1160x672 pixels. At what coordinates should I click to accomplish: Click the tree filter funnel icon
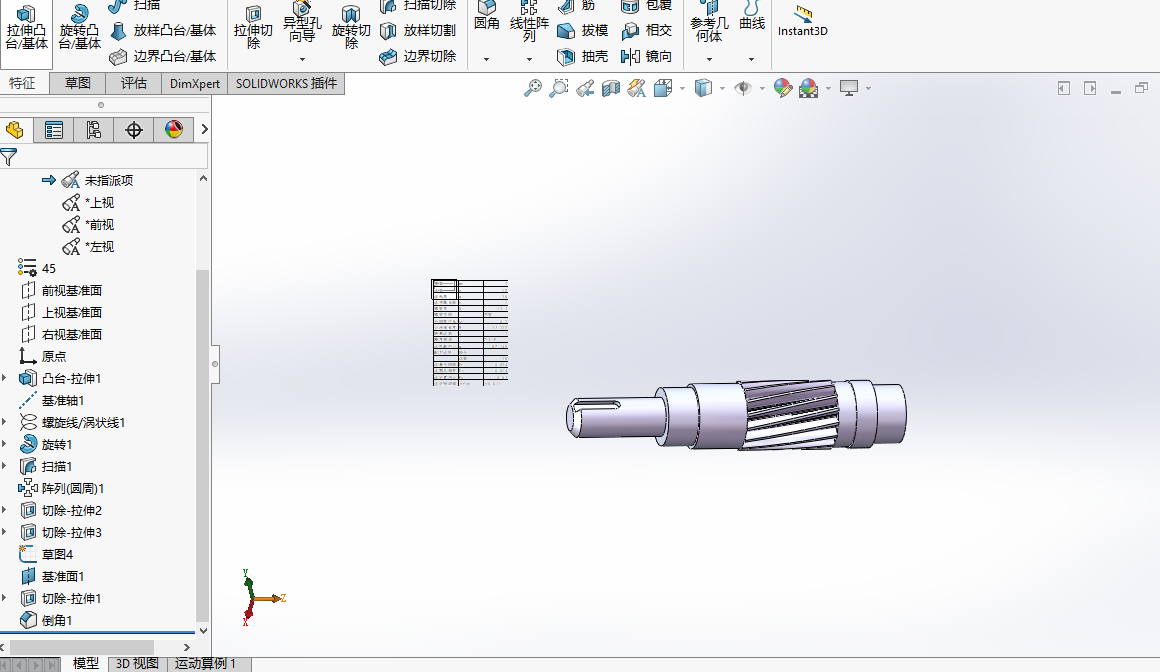(x=9, y=157)
